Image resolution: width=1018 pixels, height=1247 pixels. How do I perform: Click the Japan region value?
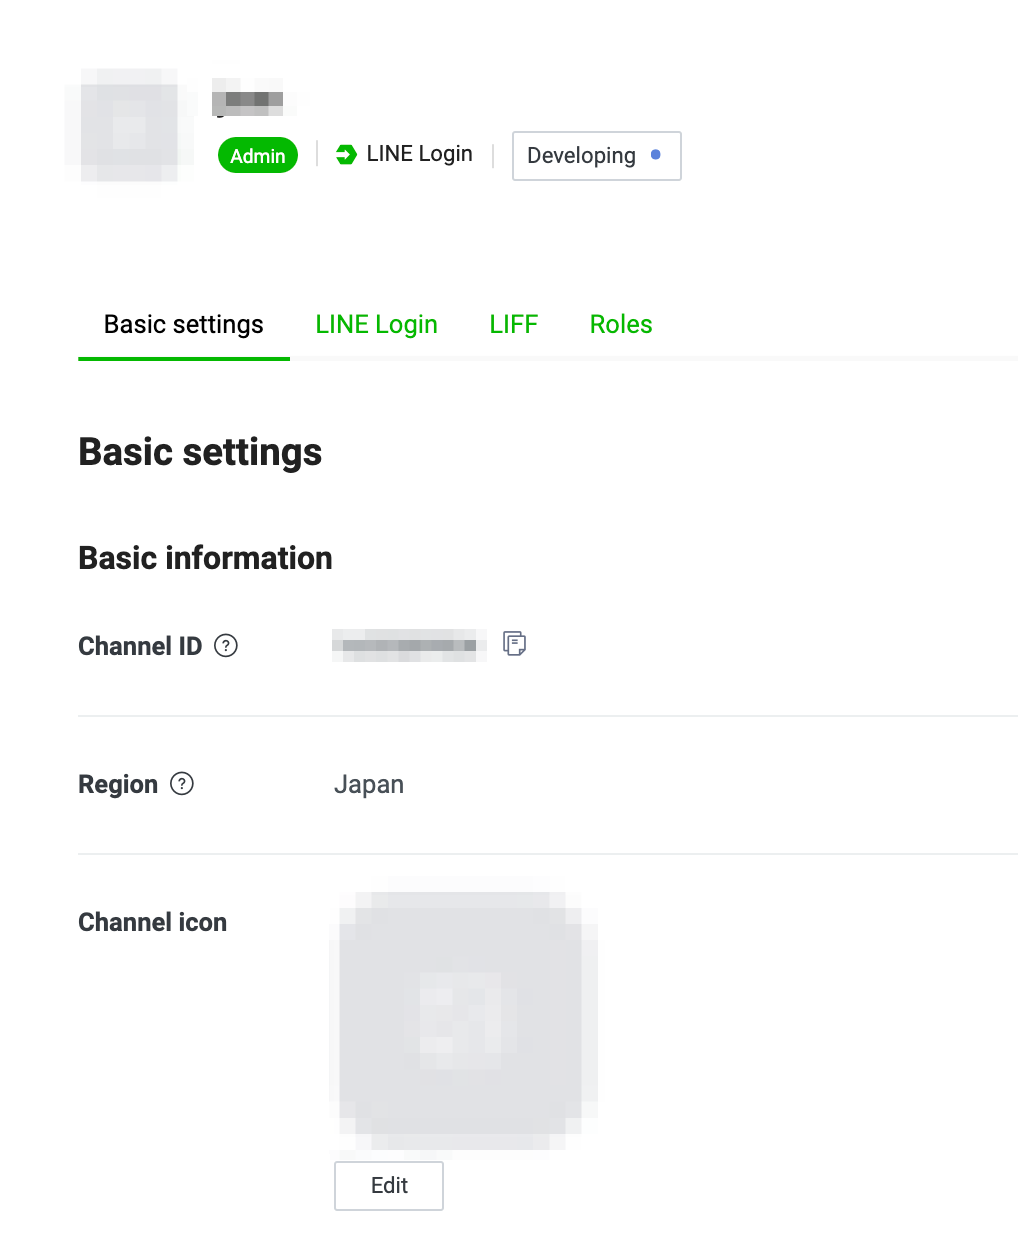(x=369, y=785)
